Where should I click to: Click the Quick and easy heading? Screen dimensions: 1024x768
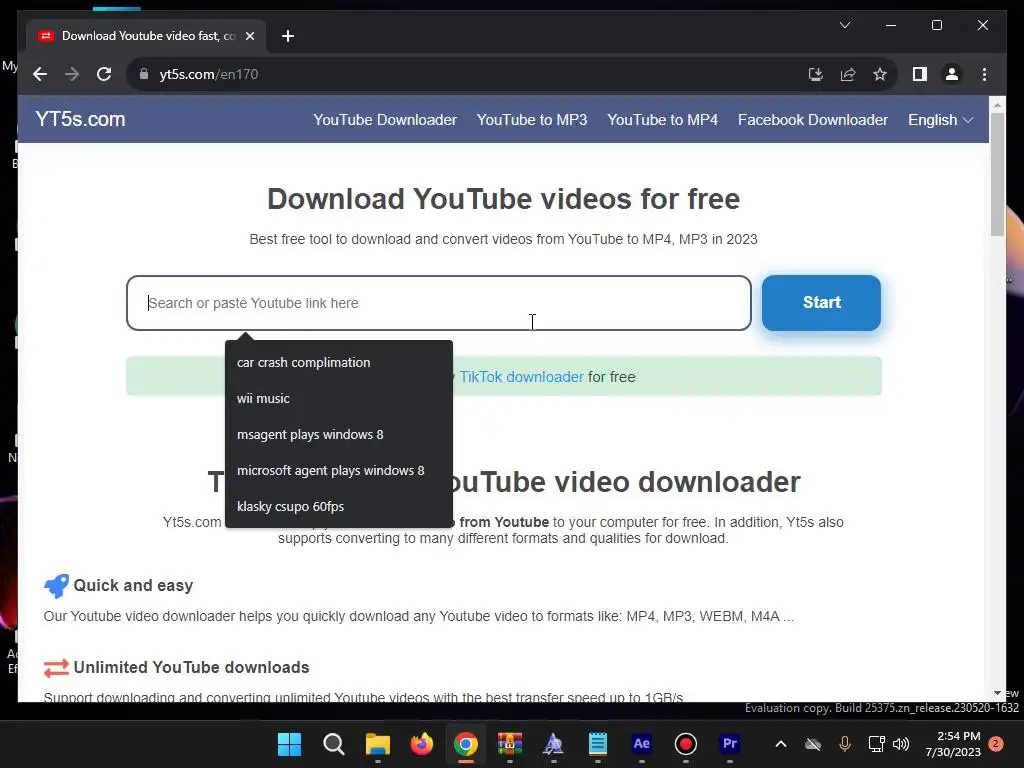[133, 585]
